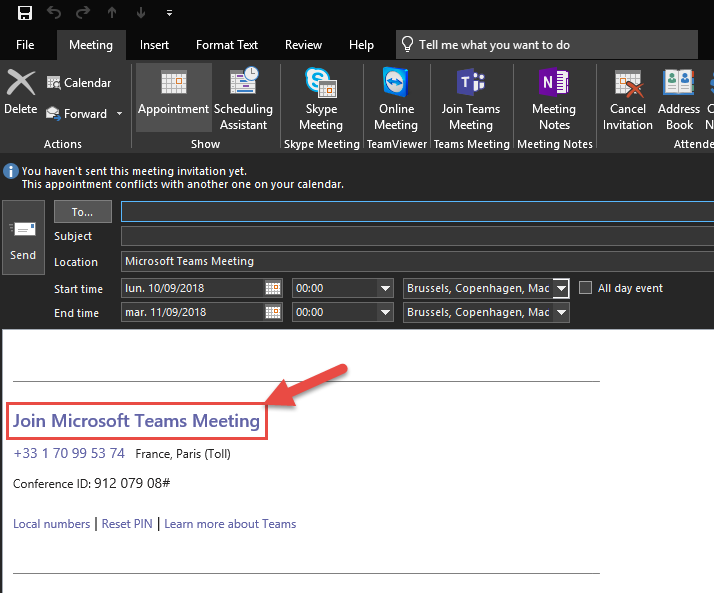Image resolution: width=714 pixels, height=593 pixels.
Task: Expand the Start time zone dropdown
Action: point(561,288)
